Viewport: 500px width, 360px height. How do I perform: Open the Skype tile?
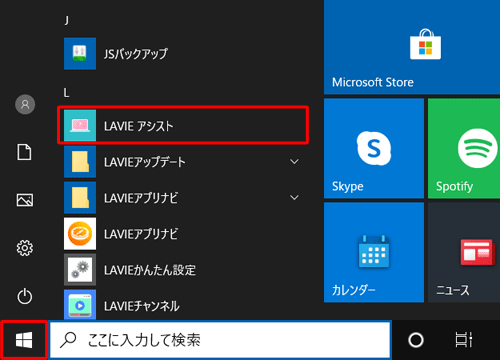coord(374,148)
